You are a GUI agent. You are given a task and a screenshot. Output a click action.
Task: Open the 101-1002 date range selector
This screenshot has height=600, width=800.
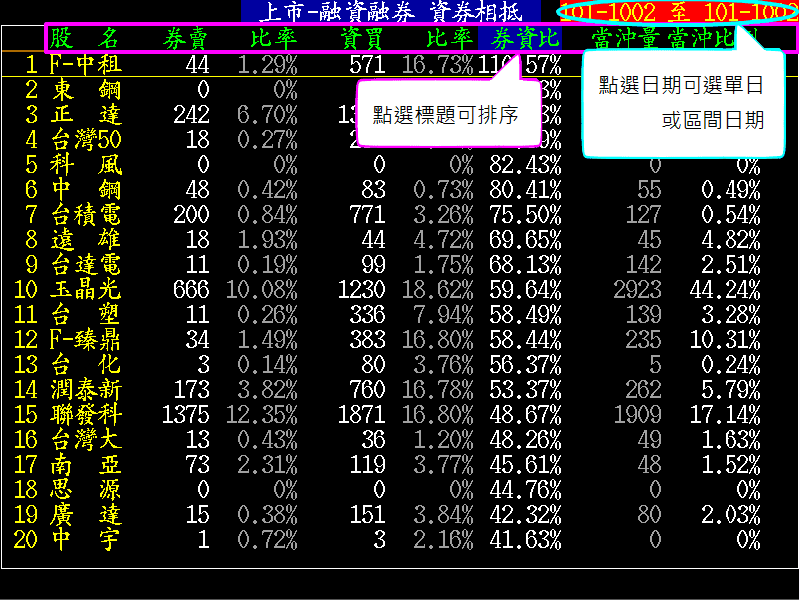click(678, 12)
